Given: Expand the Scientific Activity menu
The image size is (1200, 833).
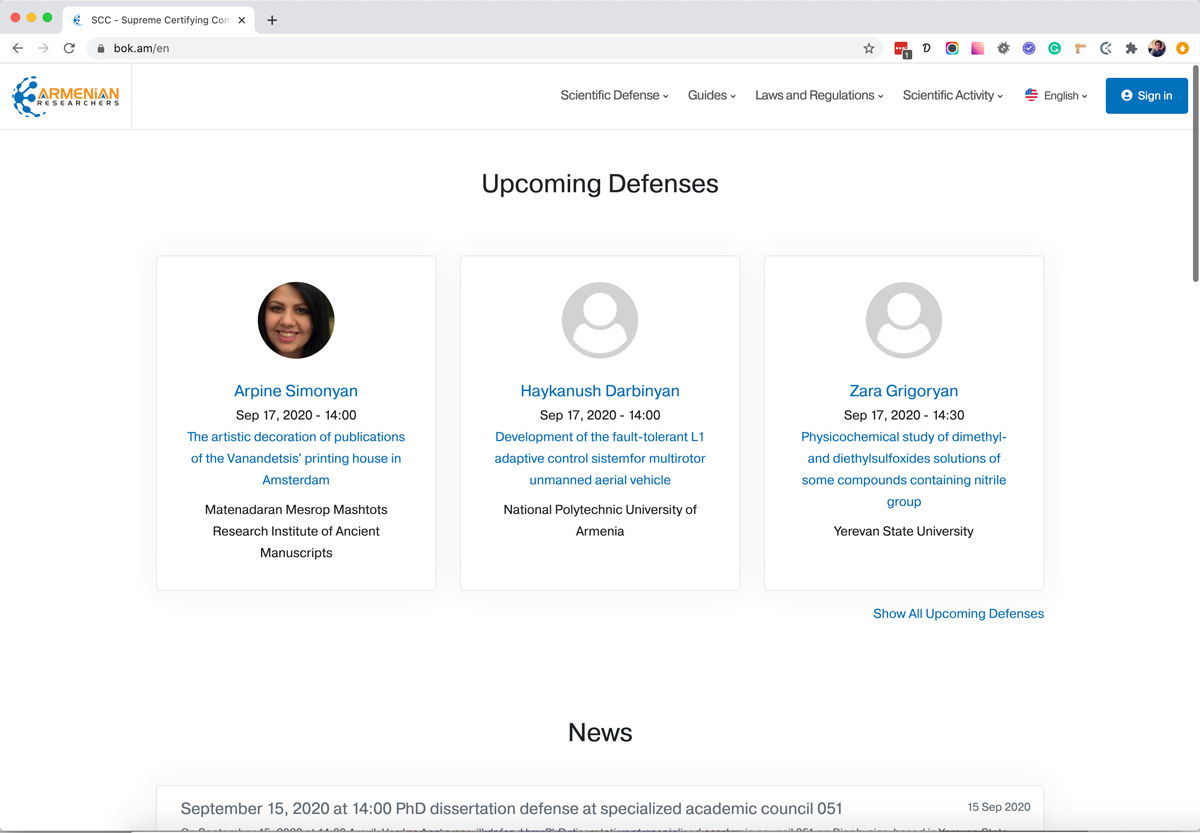Looking at the screenshot, I should coord(953,96).
